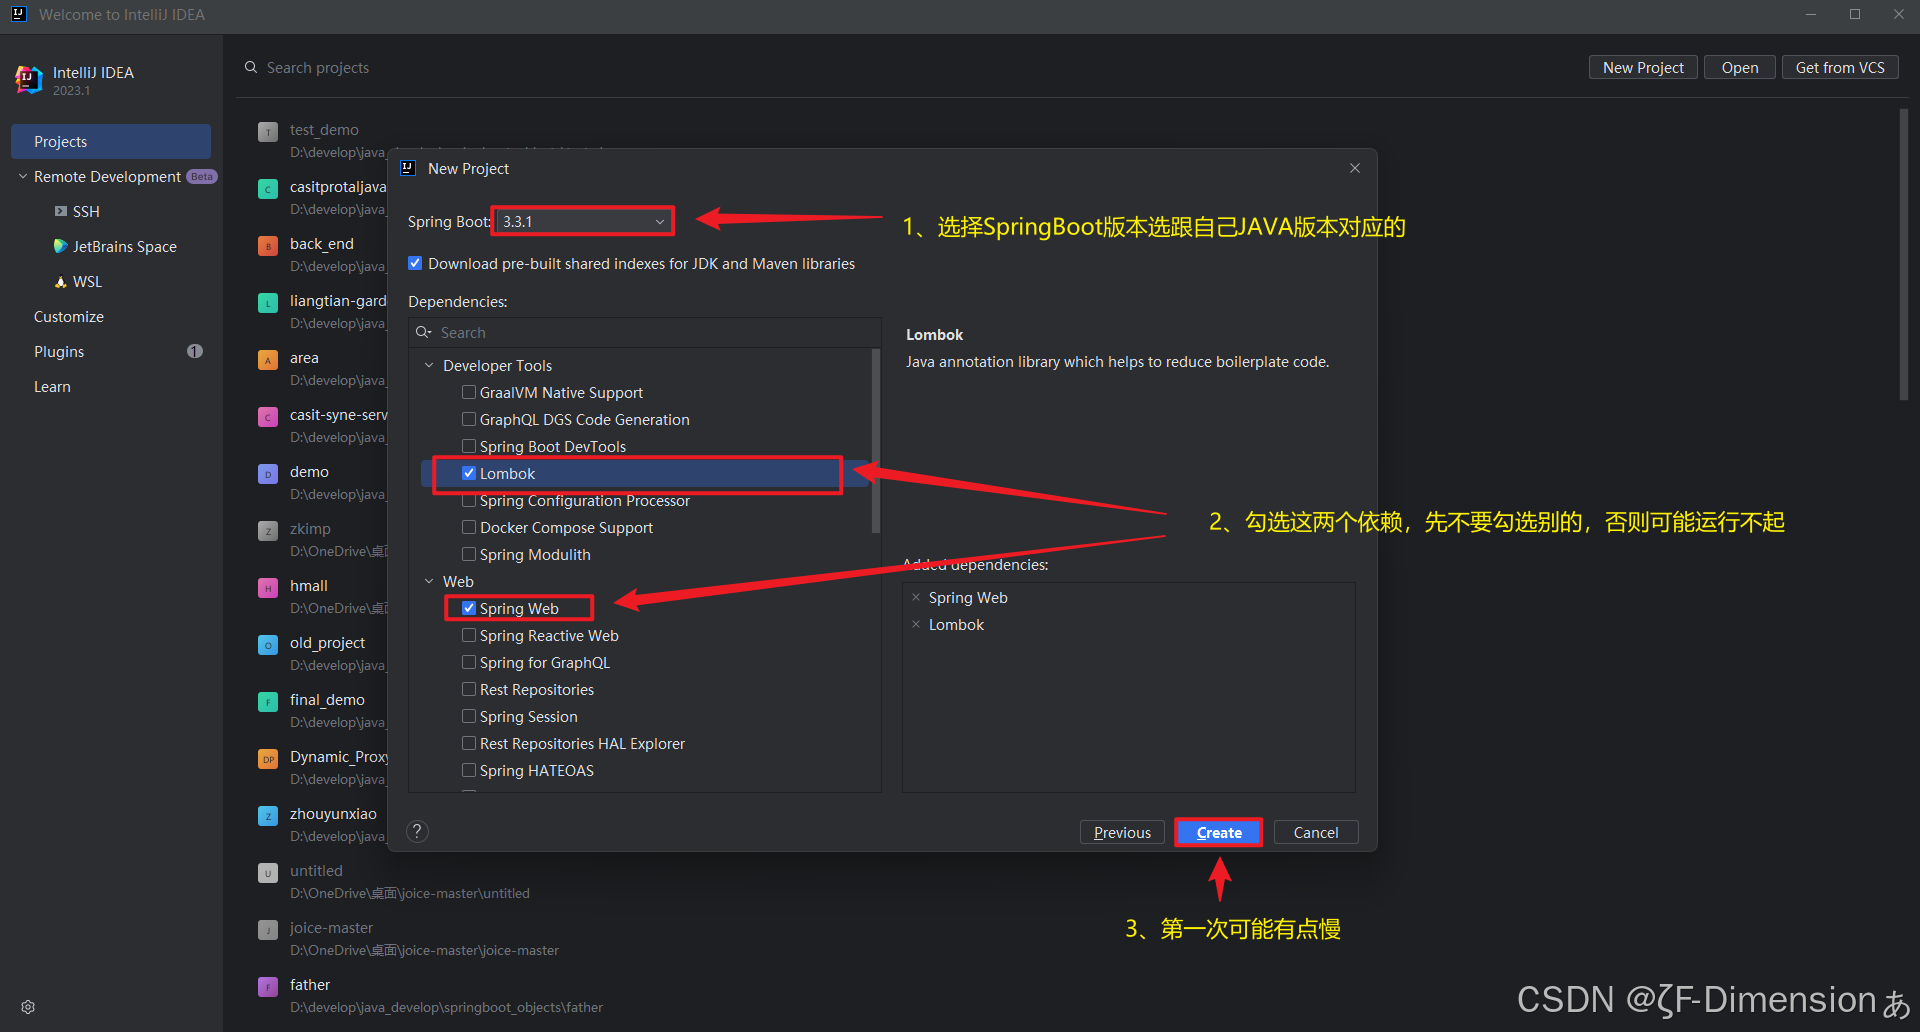Click the Get from VCS button
1920x1032 pixels.
tap(1840, 67)
